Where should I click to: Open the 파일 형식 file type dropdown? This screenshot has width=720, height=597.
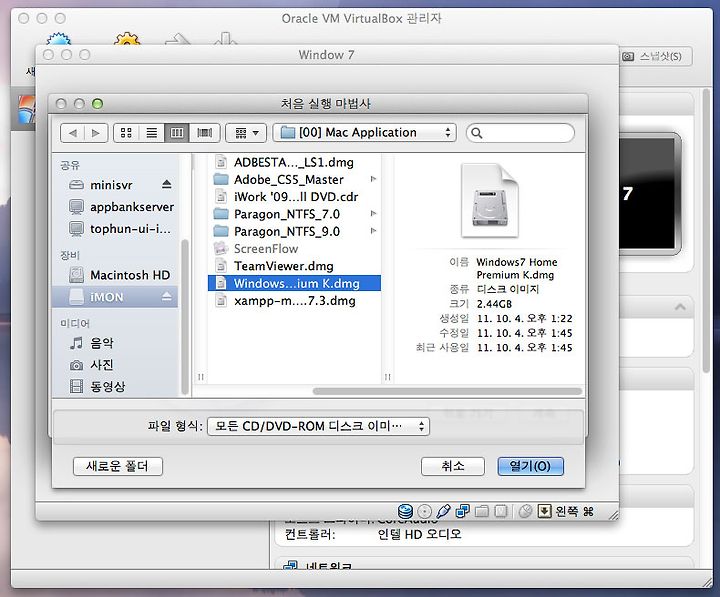[319, 426]
